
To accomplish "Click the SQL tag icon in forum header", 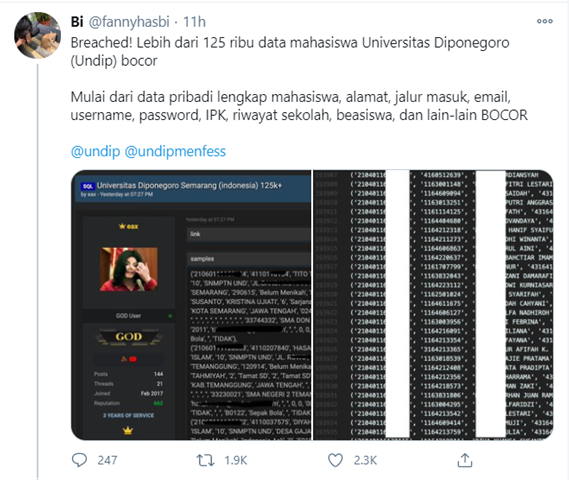I will pyautogui.click(x=87, y=186).
